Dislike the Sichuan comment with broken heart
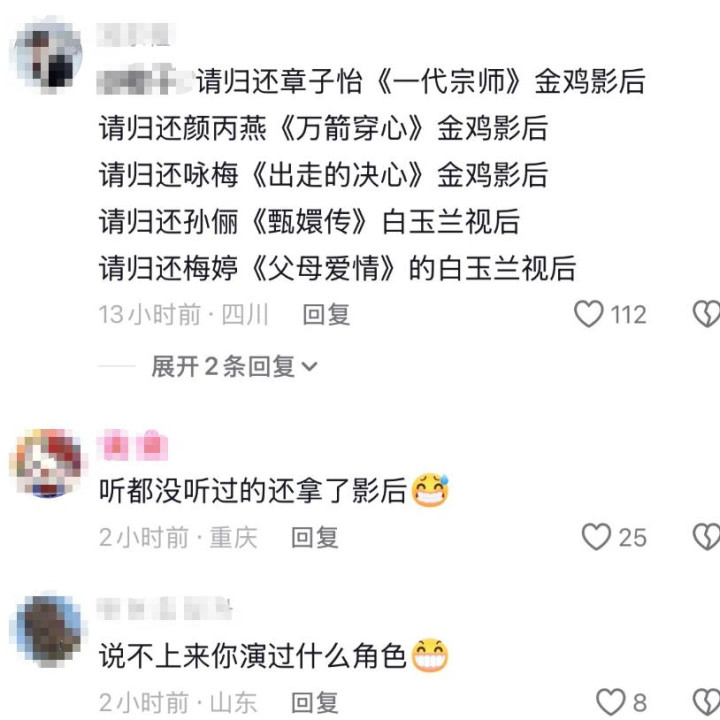Image resolution: width=720 pixels, height=720 pixels. [x=706, y=314]
